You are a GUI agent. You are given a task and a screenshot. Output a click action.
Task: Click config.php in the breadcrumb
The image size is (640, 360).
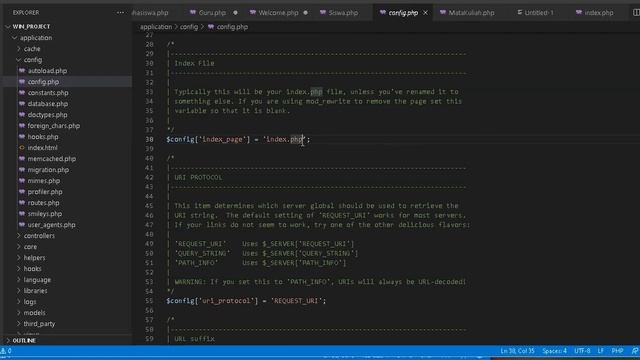tap(232, 27)
